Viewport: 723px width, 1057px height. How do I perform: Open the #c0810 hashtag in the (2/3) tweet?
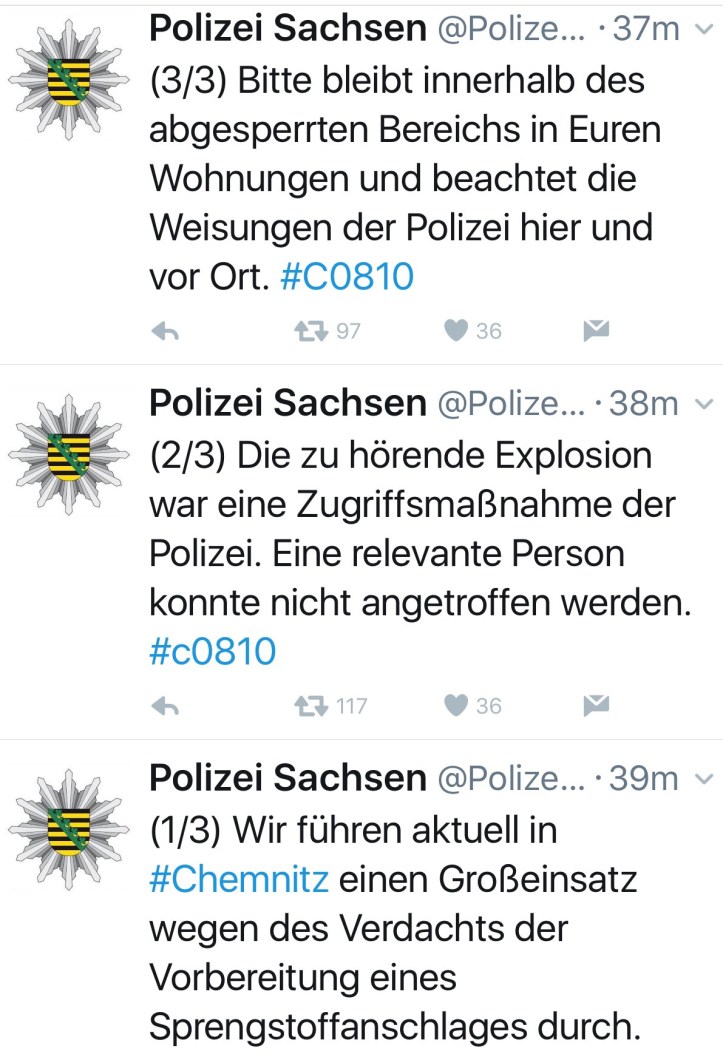[212, 652]
